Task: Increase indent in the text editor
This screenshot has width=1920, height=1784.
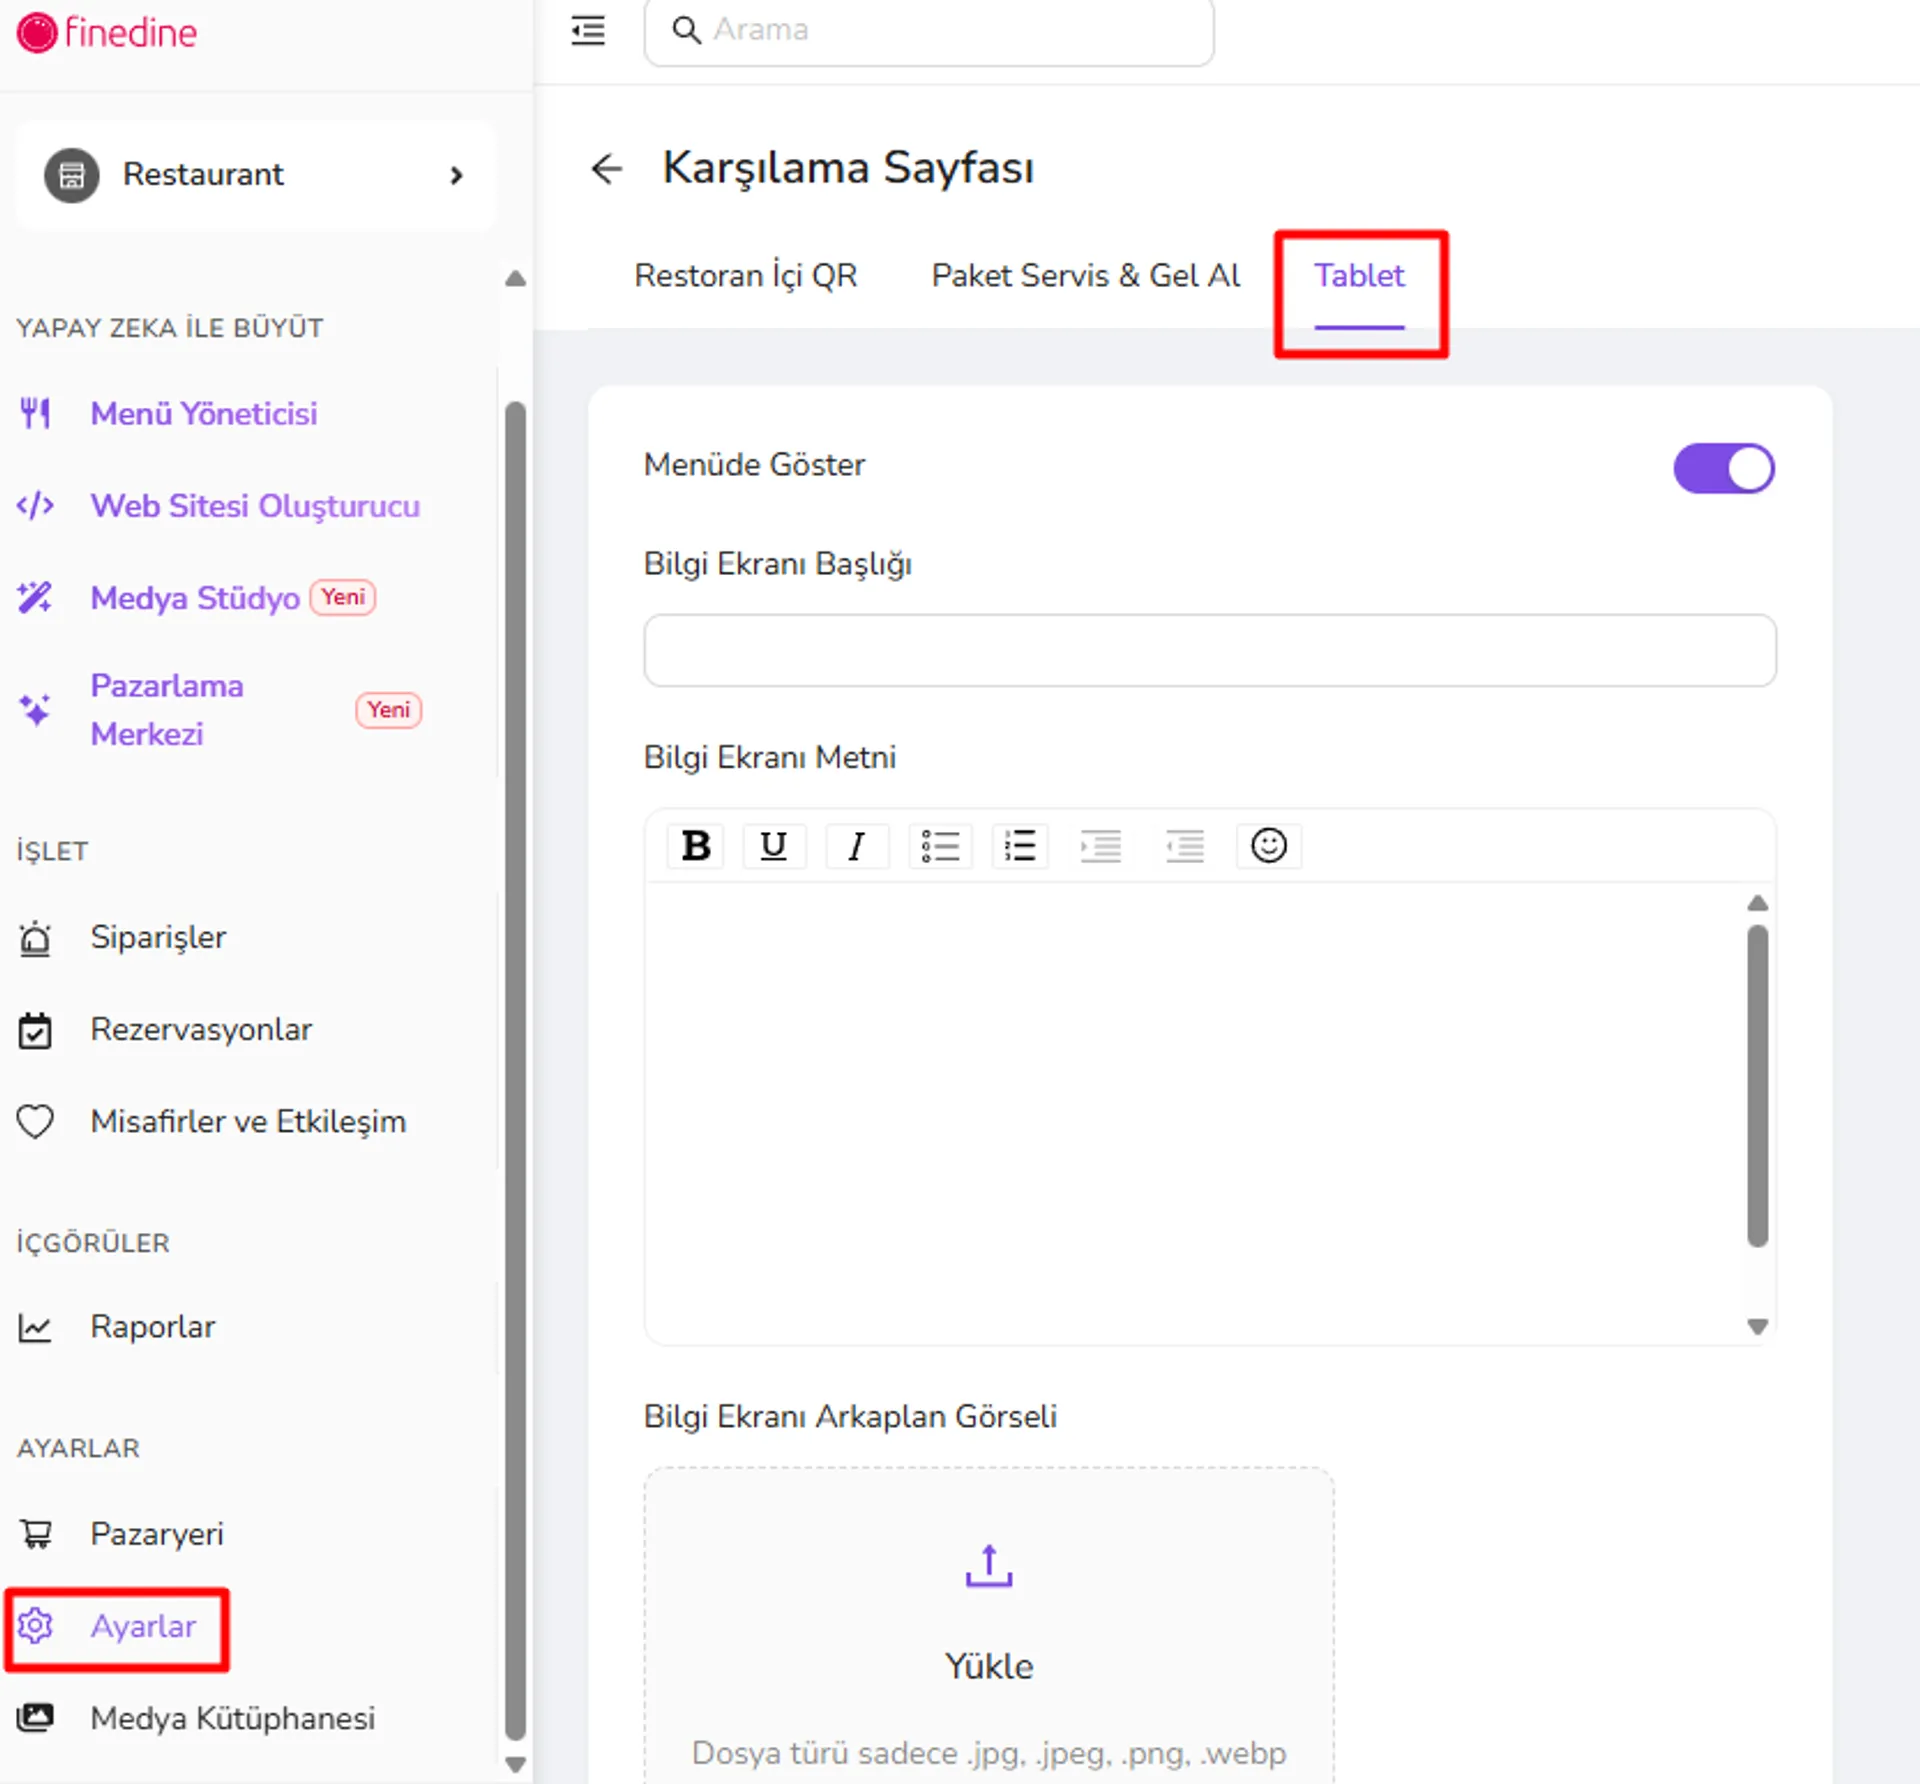Action: point(1101,846)
